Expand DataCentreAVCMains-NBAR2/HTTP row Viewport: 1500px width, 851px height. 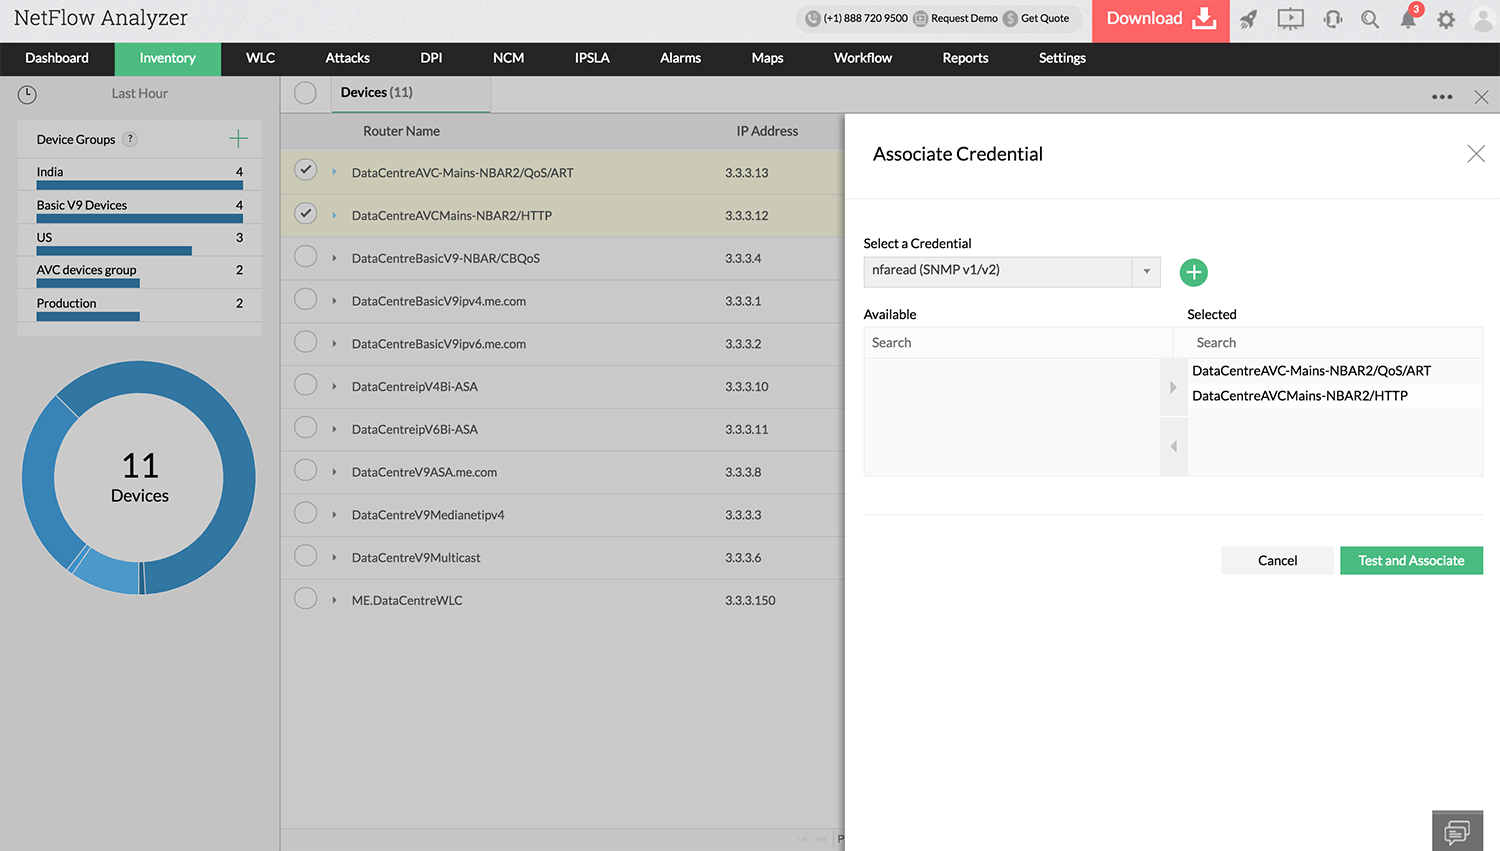tap(334, 215)
